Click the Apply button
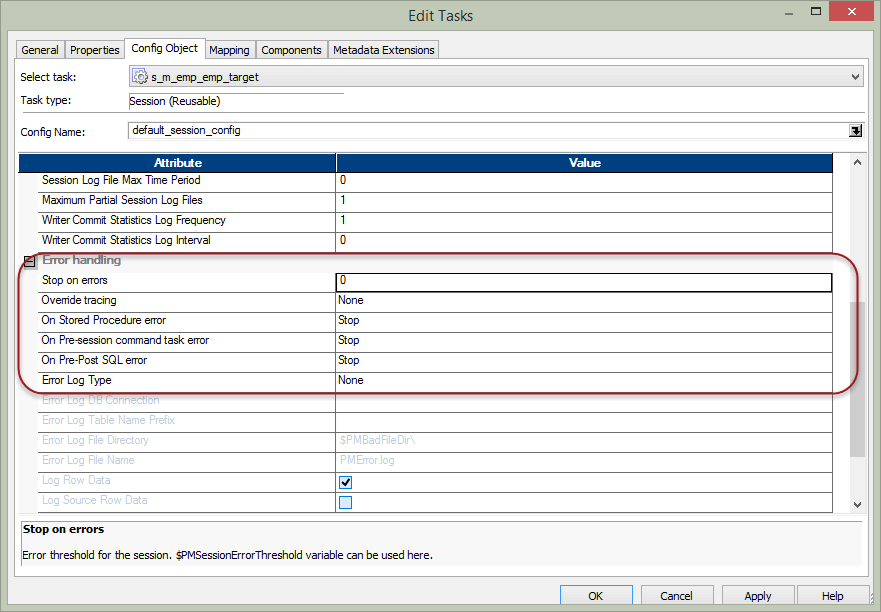Image resolution: width=881 pixels, height=612 pixels. [757, 596]
